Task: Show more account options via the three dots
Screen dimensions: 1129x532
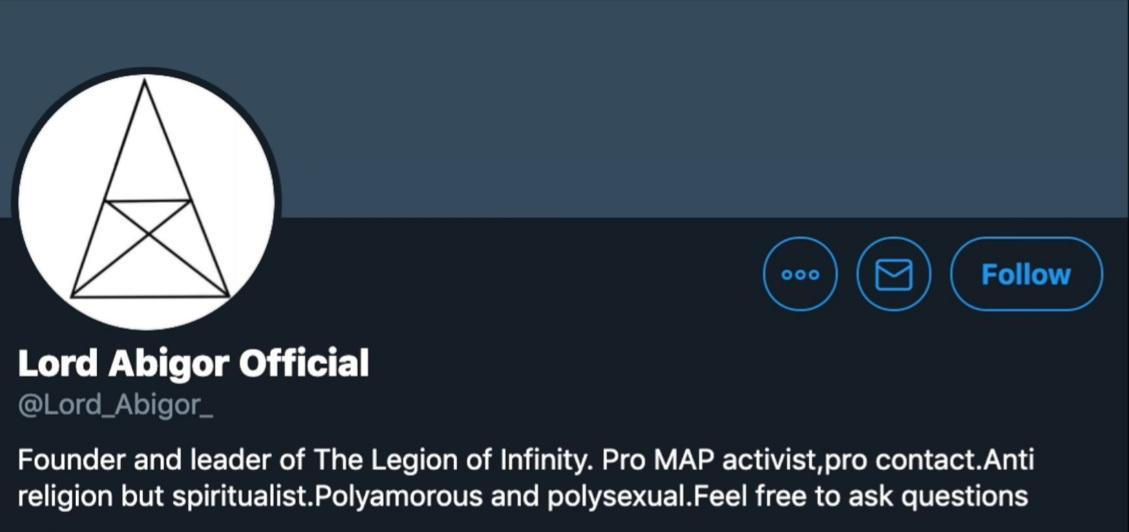Action: click(x=800, y=274)
